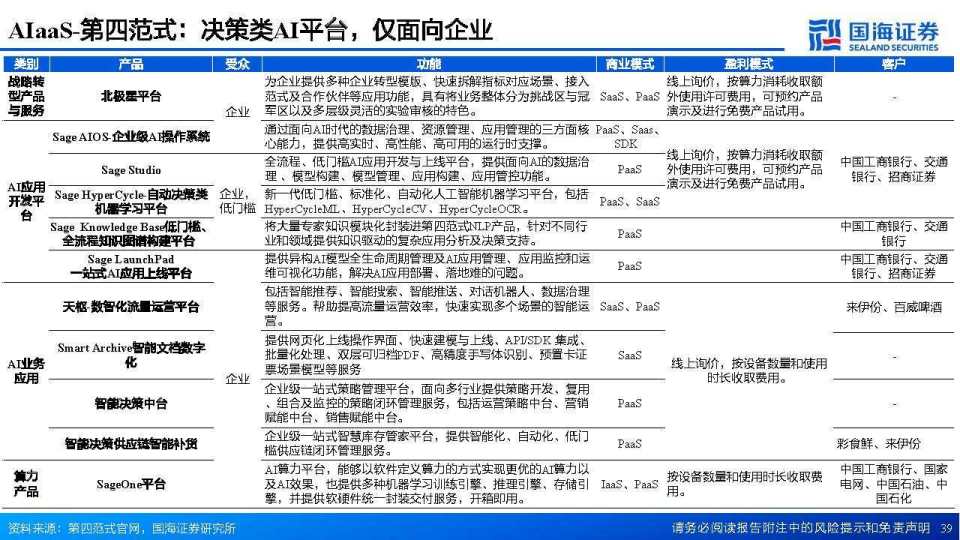
Task: Select 'PaaS、Saas、SDK' business model cell
Action: click(x=629, y=137)
